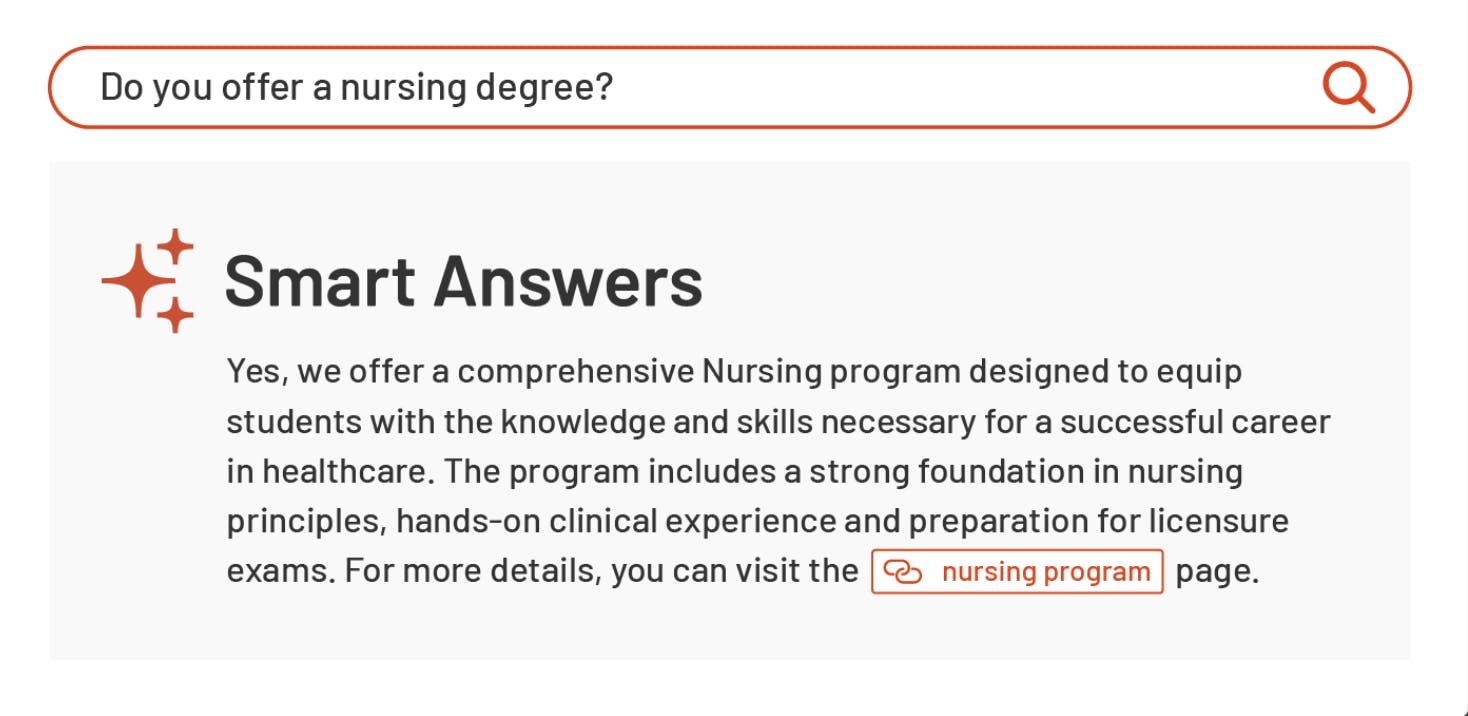Open the nursing program link
The width and height of the screenshot is (1468, 716).
[1017, 572]
